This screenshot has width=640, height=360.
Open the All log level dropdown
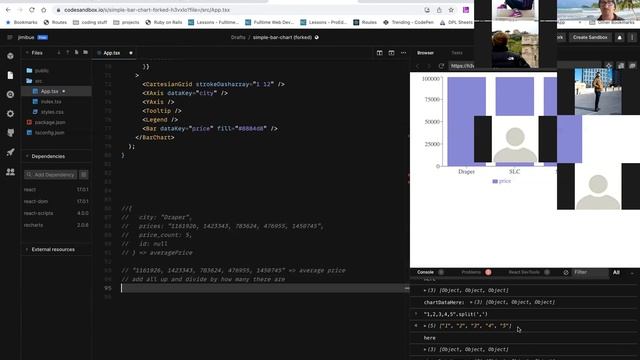616,272
